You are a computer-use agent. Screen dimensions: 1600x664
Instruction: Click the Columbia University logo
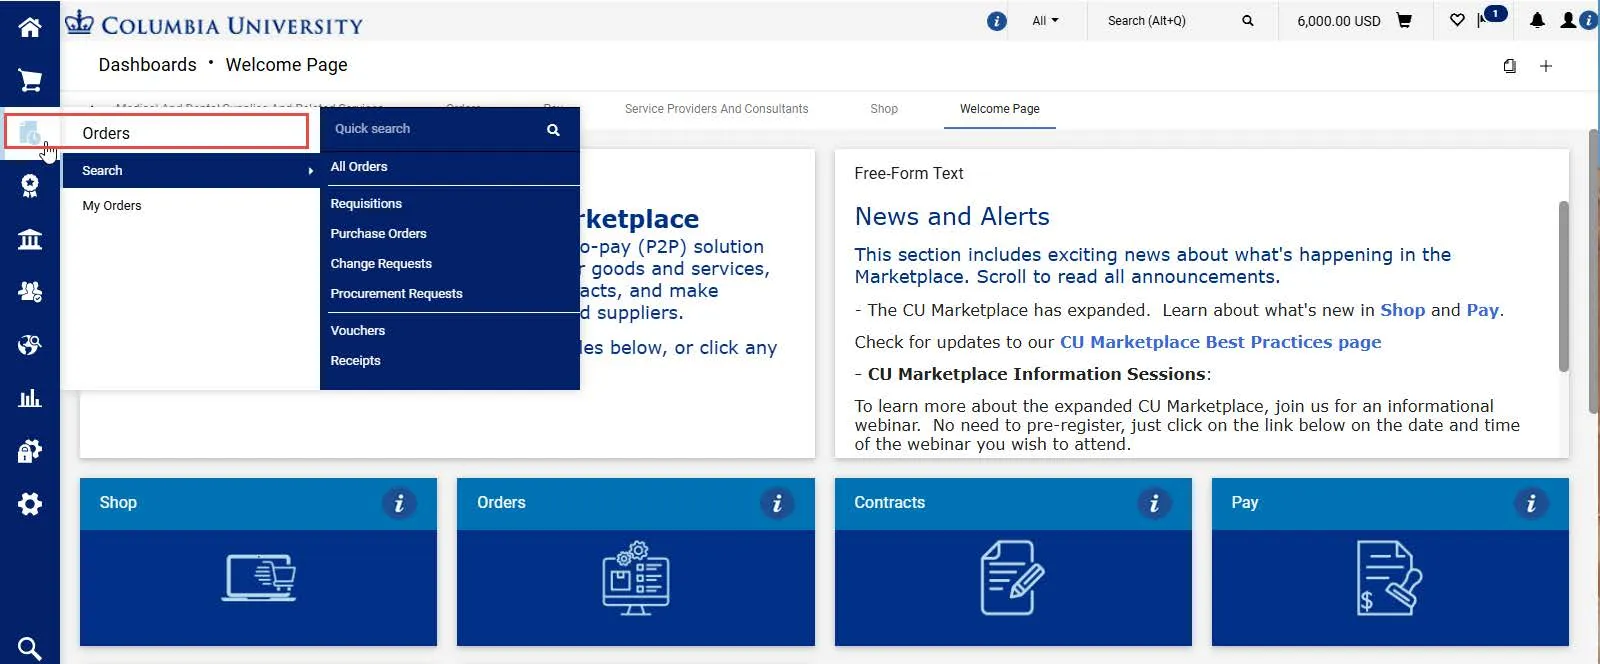pos(214,23)
